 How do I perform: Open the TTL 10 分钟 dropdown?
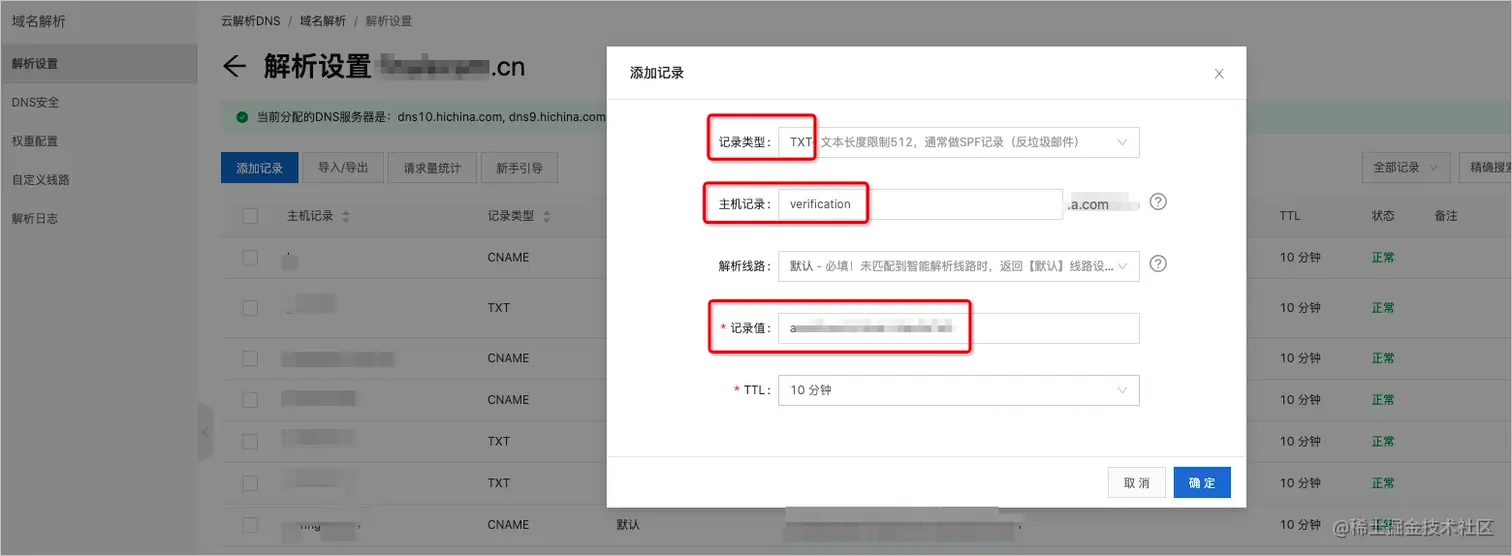pos(958,390)
